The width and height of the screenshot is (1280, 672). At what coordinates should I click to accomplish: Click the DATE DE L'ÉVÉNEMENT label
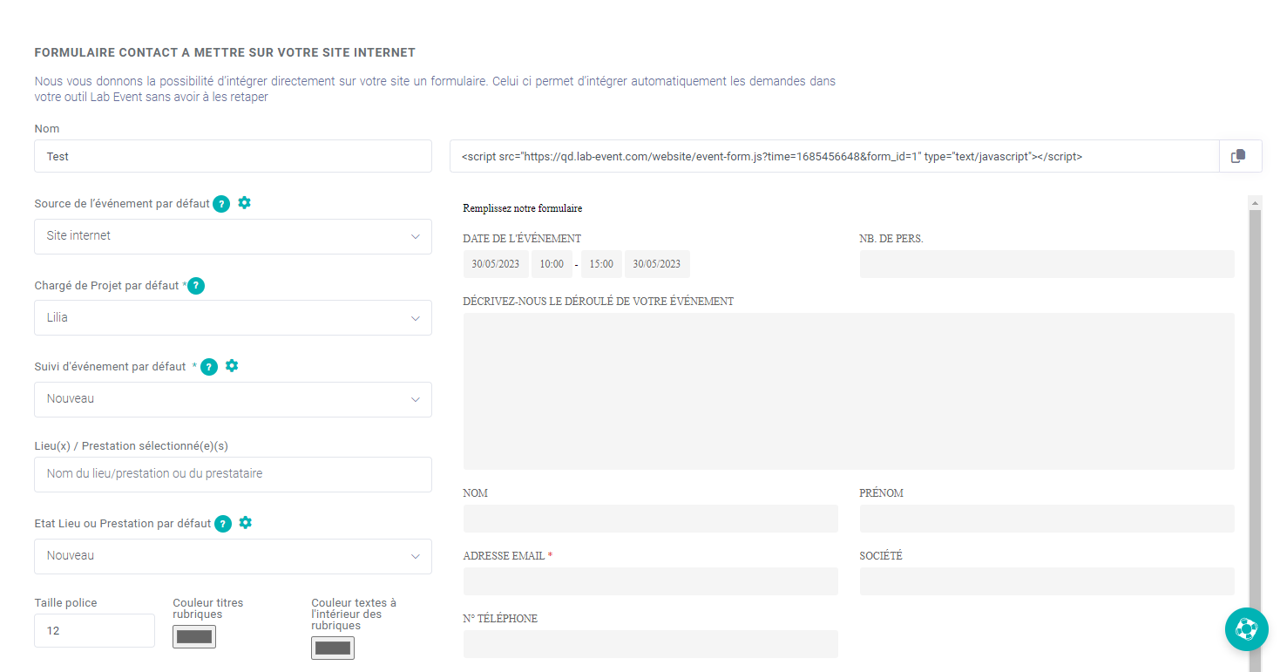pyautogui.click(x=522, y=239)
